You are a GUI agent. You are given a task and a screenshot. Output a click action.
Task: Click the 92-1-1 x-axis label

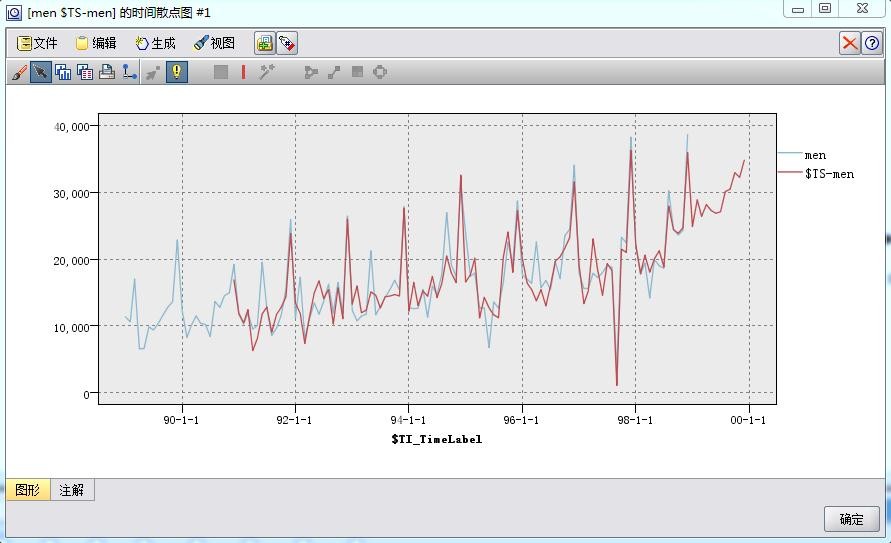[x=294, y=420]
